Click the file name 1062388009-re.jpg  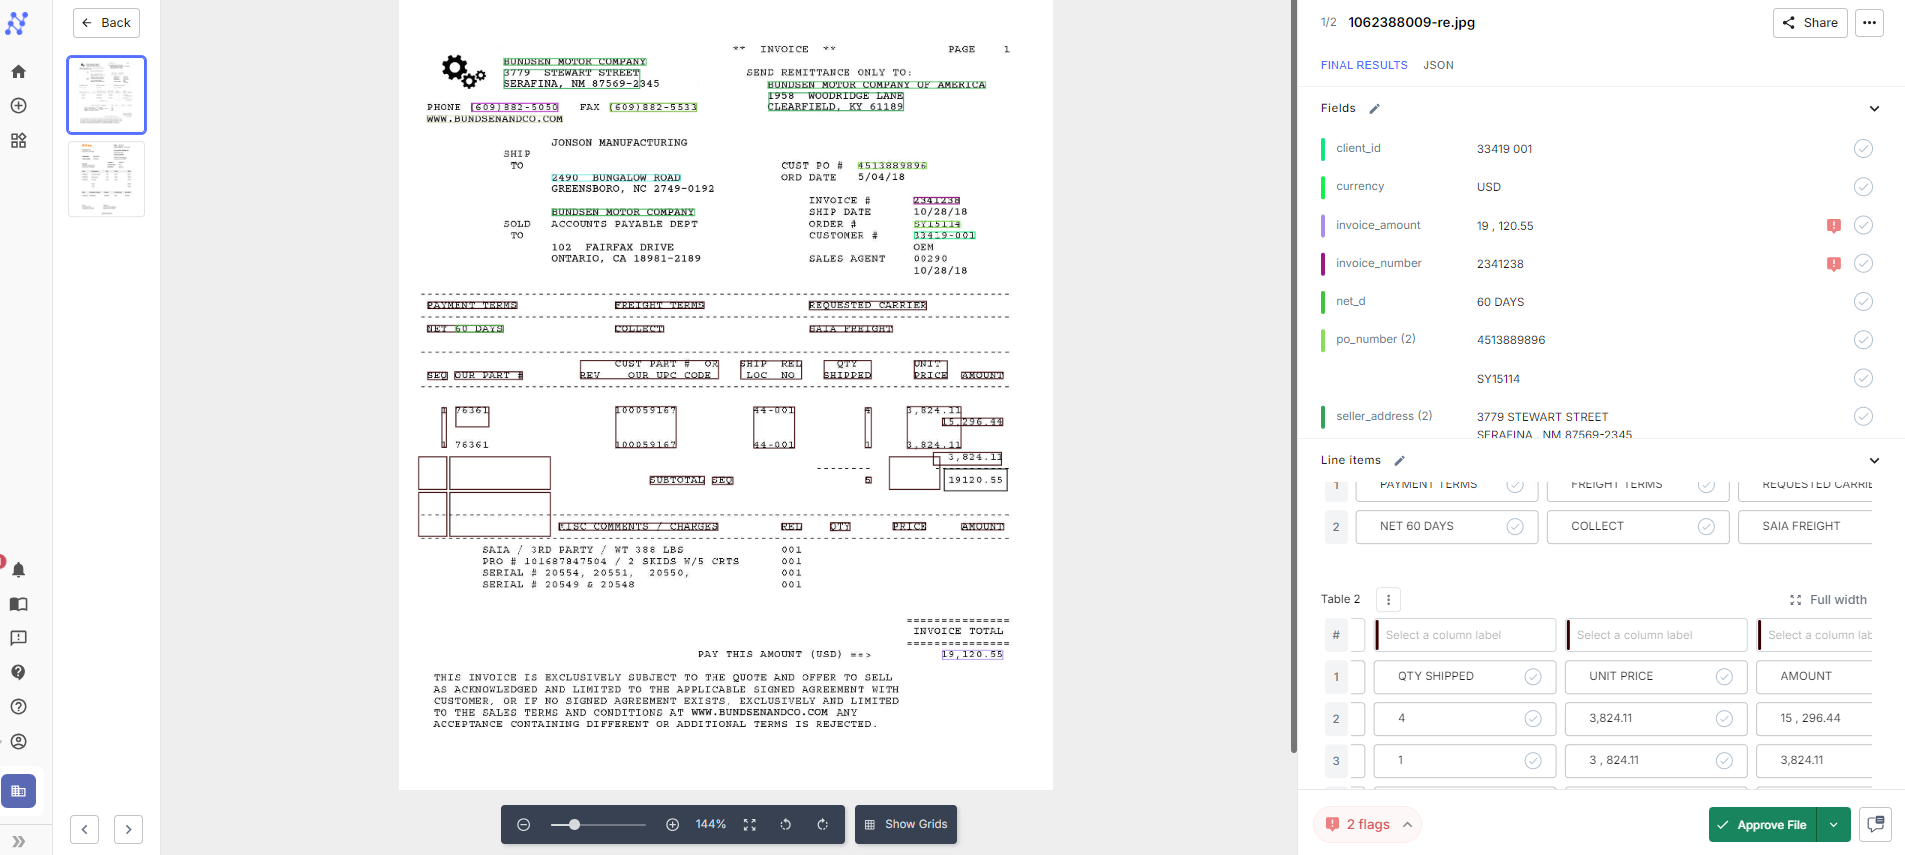click(1411, 22)
